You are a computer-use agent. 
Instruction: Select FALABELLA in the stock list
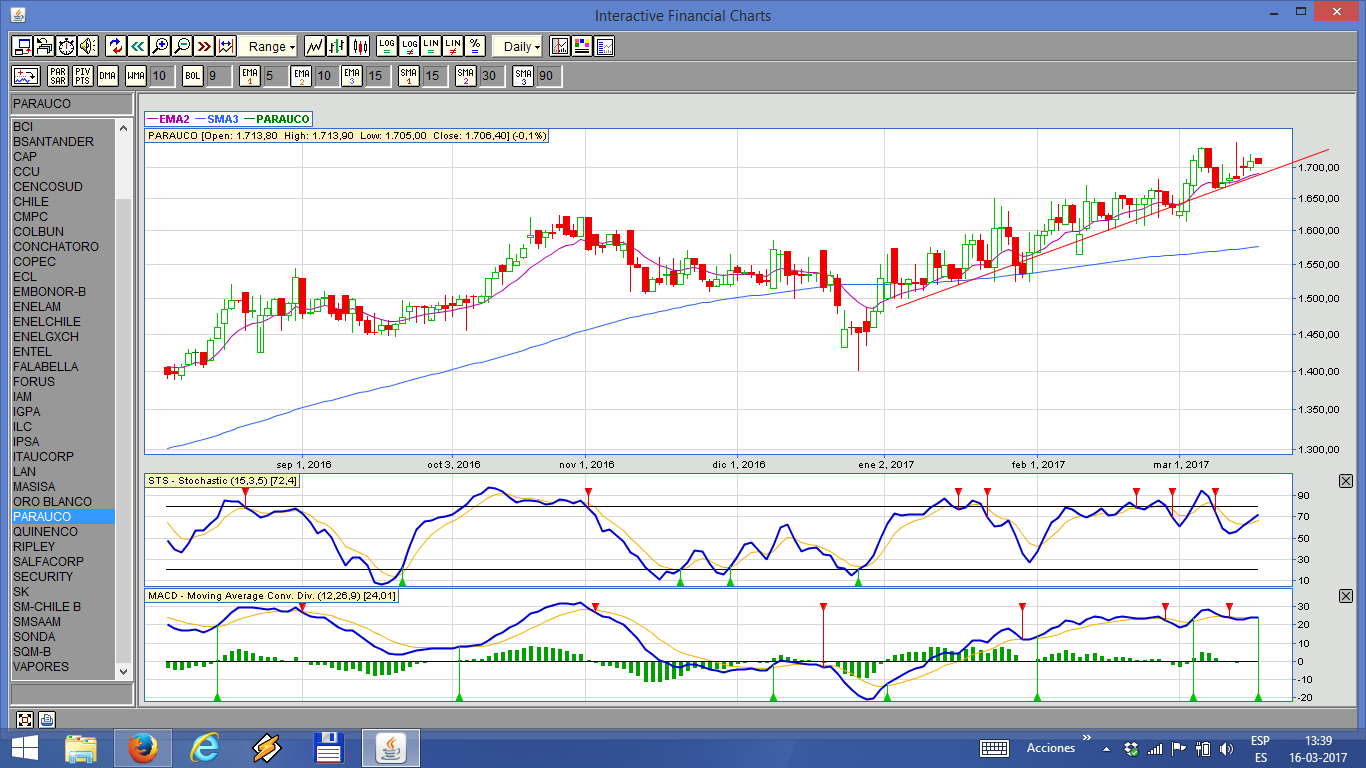(46, 367)
